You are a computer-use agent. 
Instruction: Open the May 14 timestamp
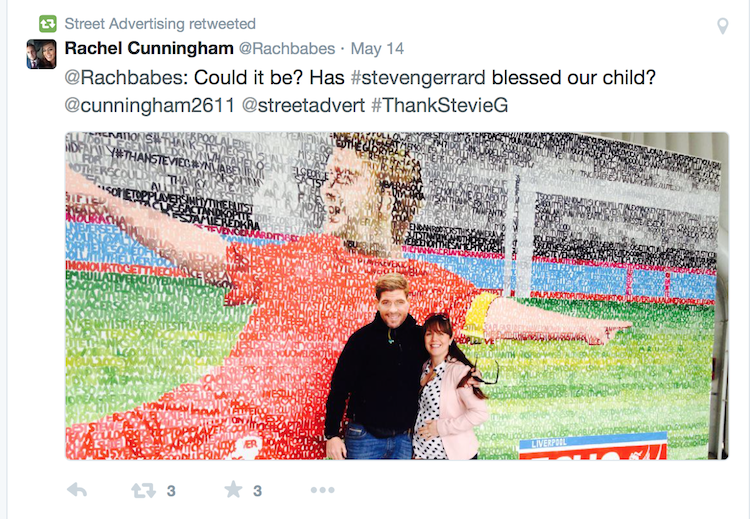pyautogui.click(x=377, y=49)
